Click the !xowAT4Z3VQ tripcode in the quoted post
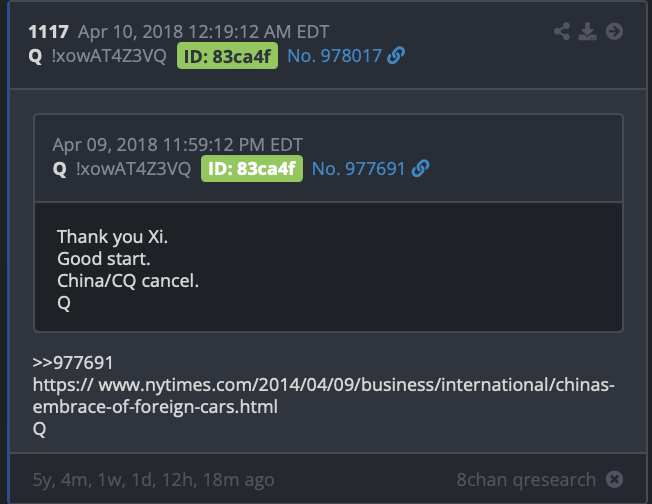 pos(133,169)
